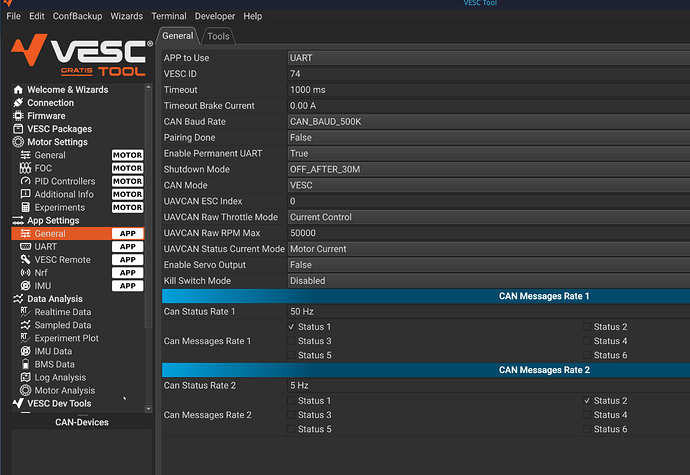
Task: Check Status 3 under Can Messages Rate 1
Action: tap(291, 341)
